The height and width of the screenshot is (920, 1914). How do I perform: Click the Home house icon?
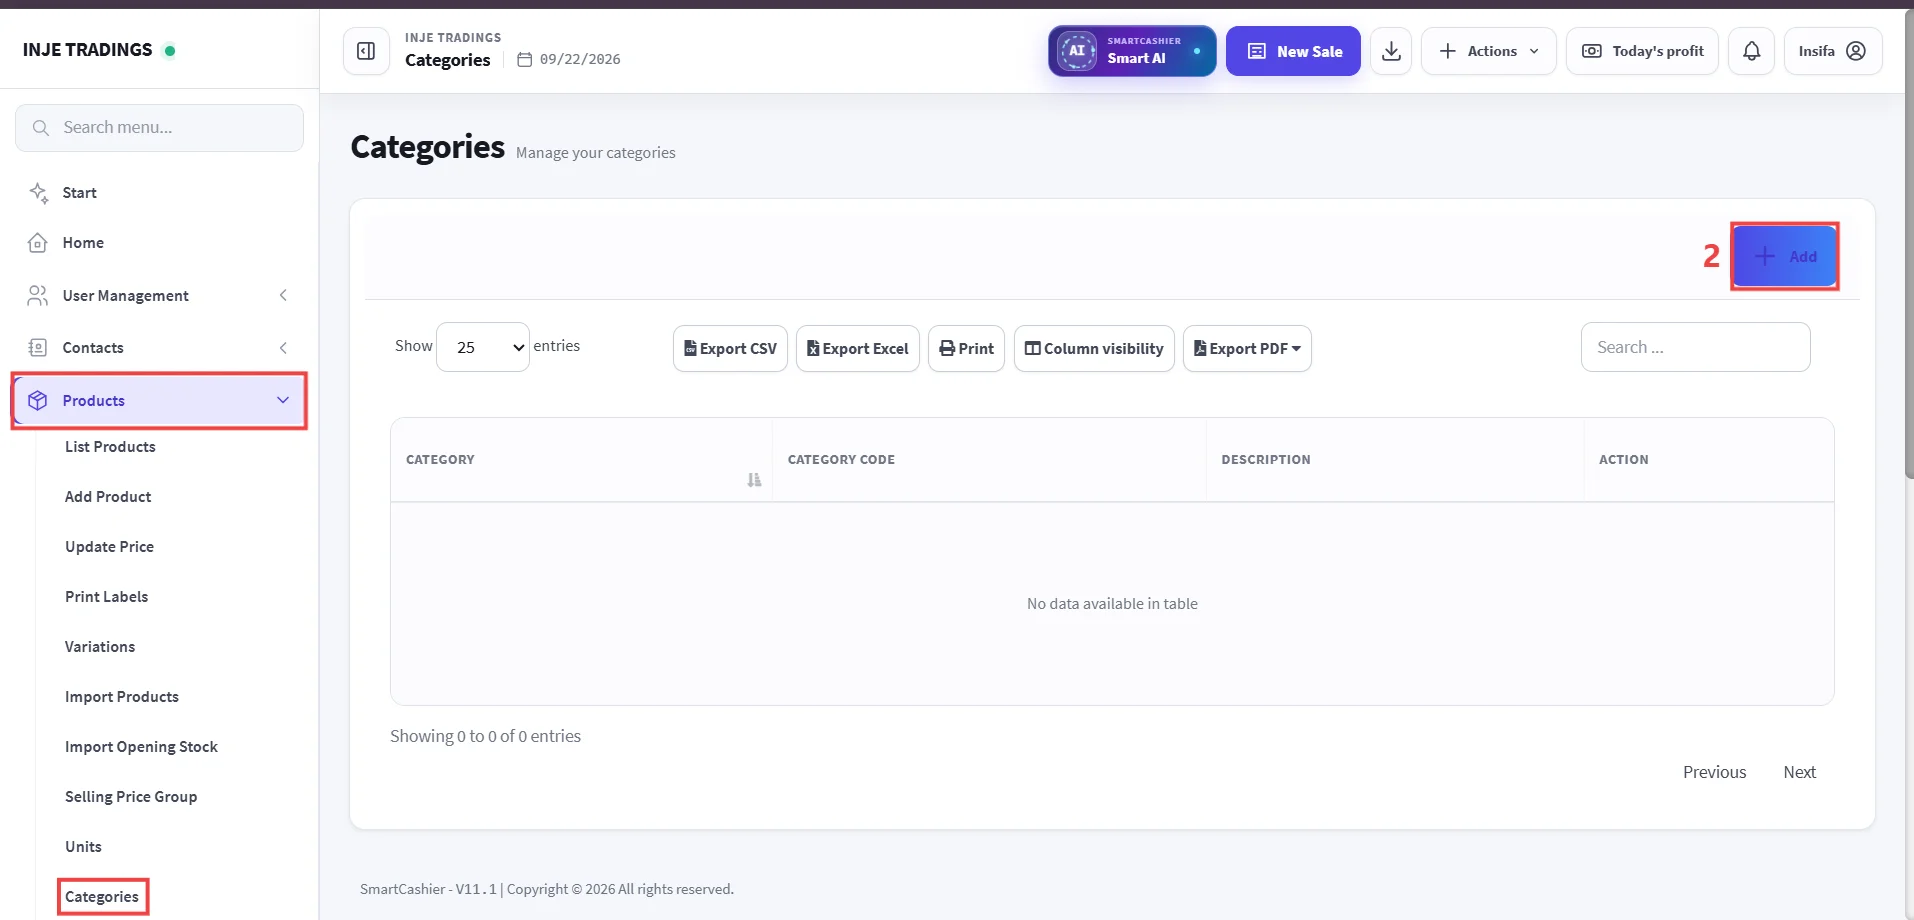click(38, 243)
